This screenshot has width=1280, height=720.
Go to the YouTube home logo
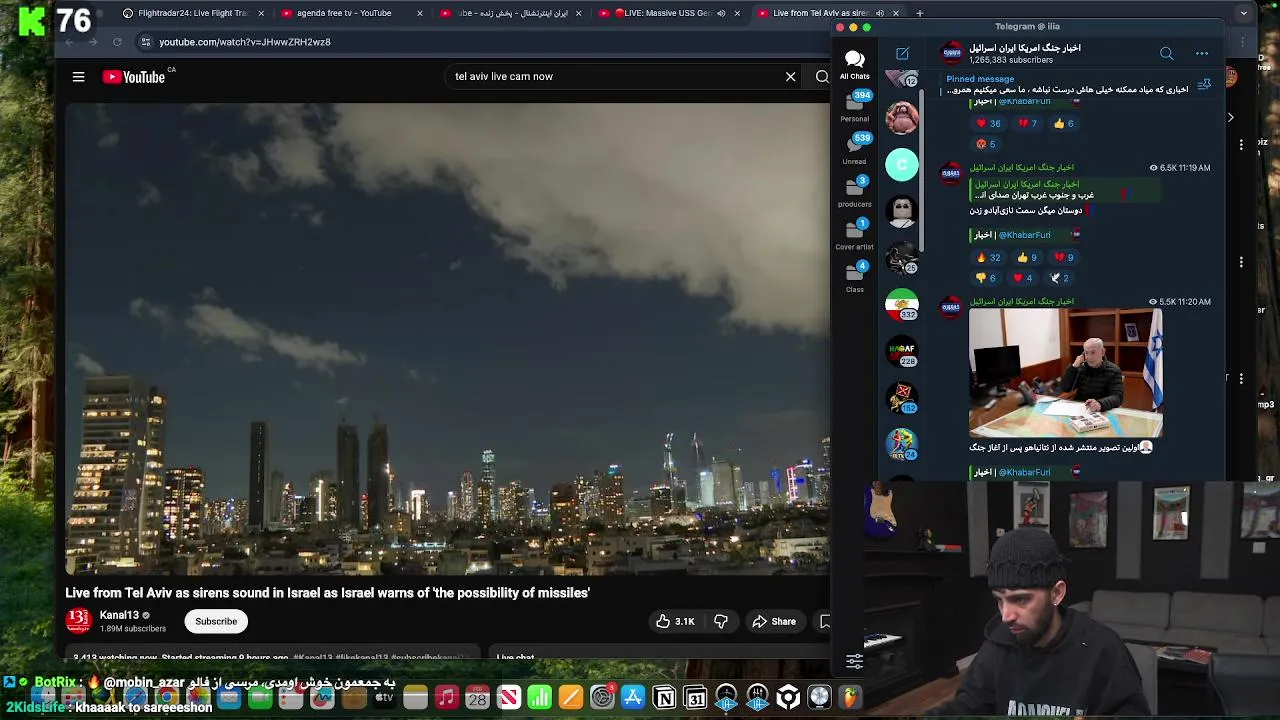(134, 77)
